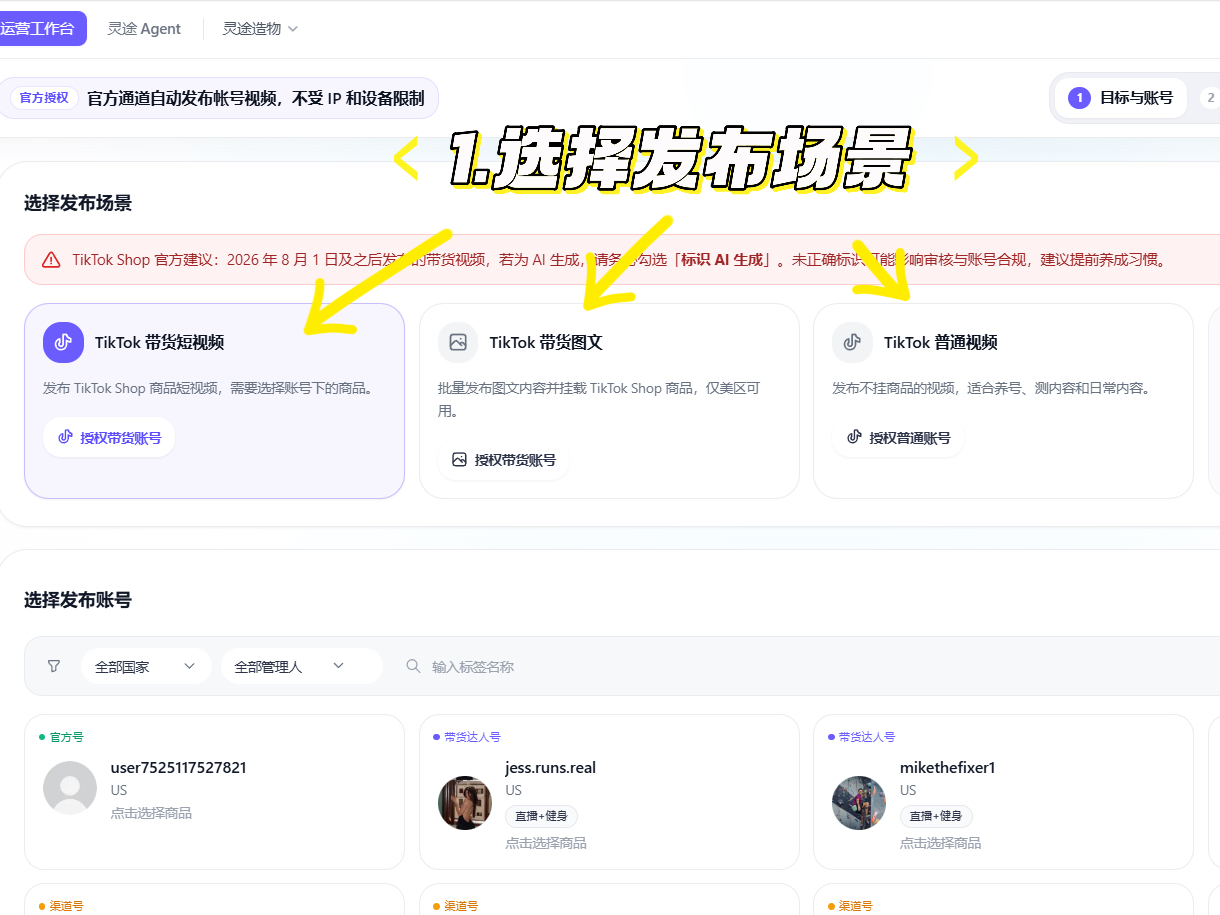Viewport: 1220px width, 915px height.
Task: Click the search magnifier icon
Action: coord(413,666)
